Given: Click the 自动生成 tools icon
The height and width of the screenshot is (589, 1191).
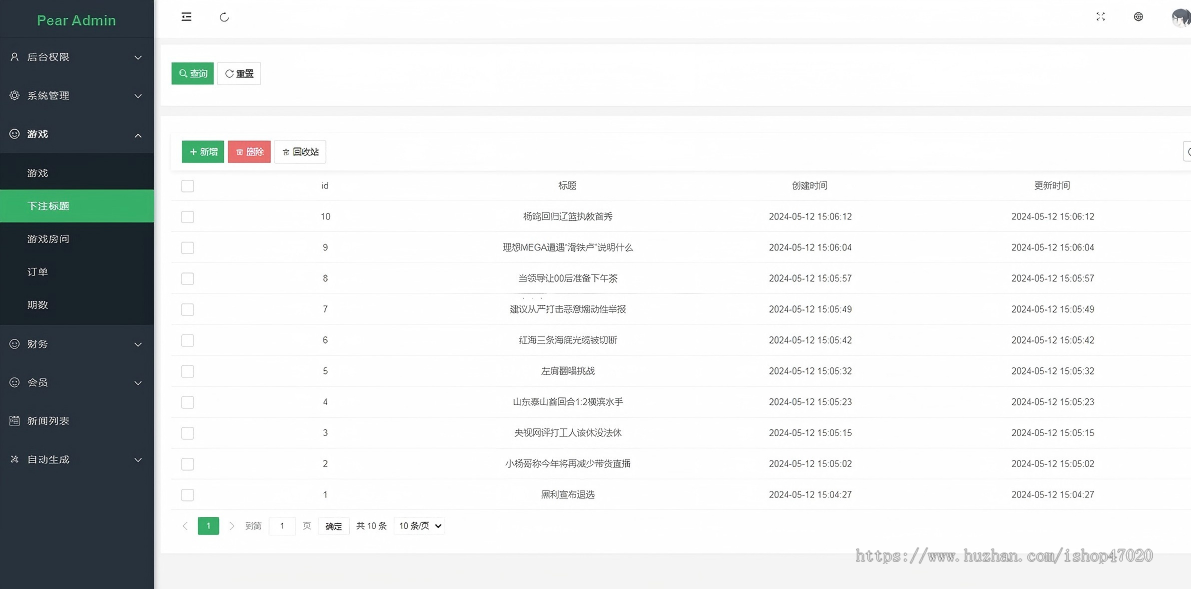Looking at the screenshot, I should tap(14, 459).
